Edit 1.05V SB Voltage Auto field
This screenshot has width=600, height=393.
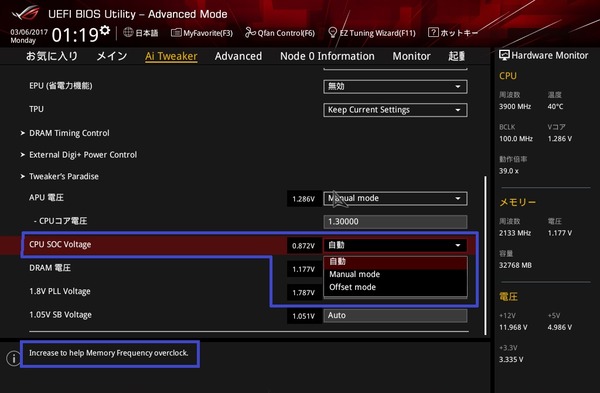395,315
